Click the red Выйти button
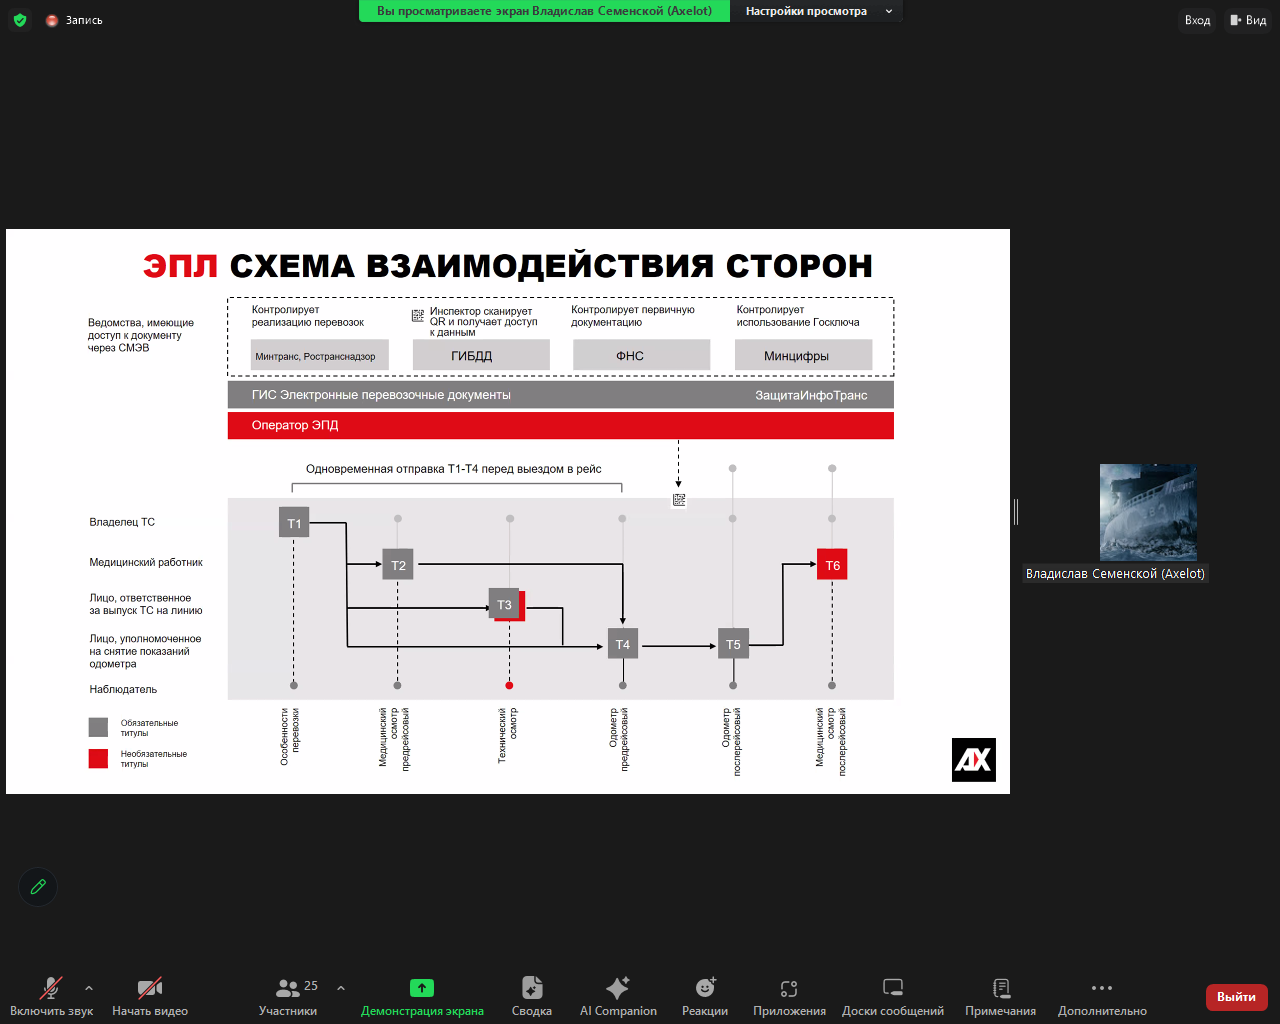Image resolution: width=1280 pixels, height=1024 pixels. pos(1236,997)
